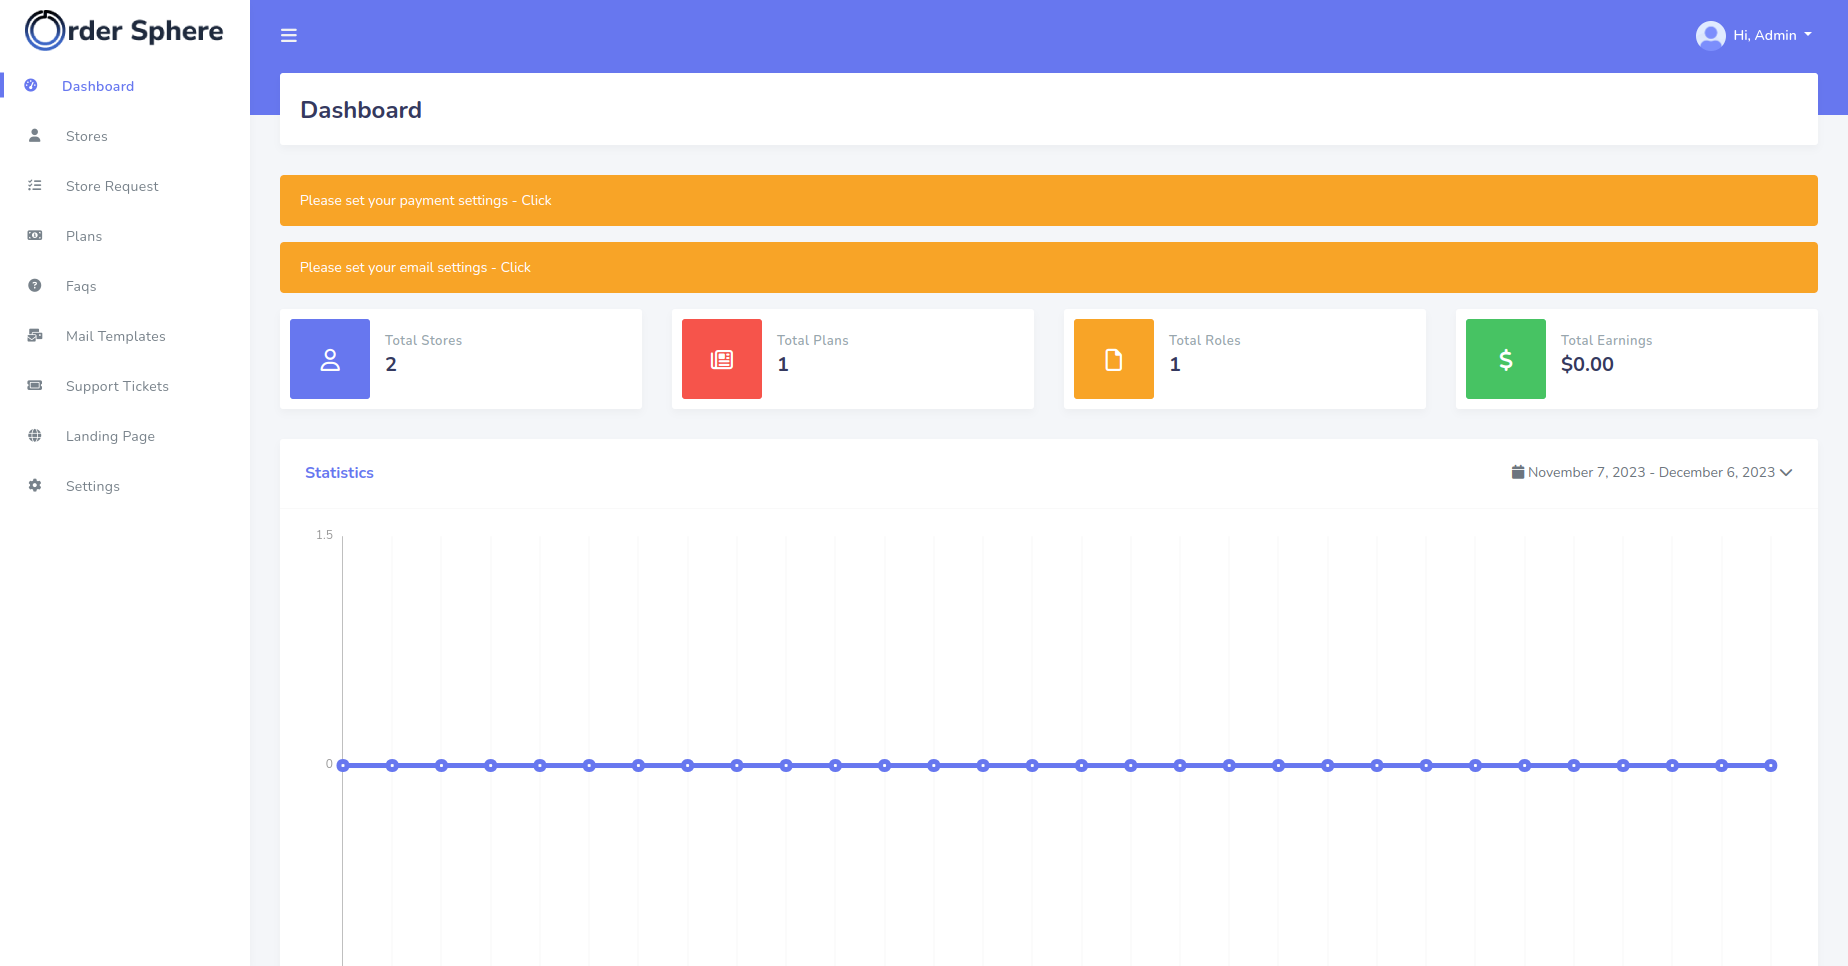
Task: Click the Admin avatar icon
Action: point(1710,36)
